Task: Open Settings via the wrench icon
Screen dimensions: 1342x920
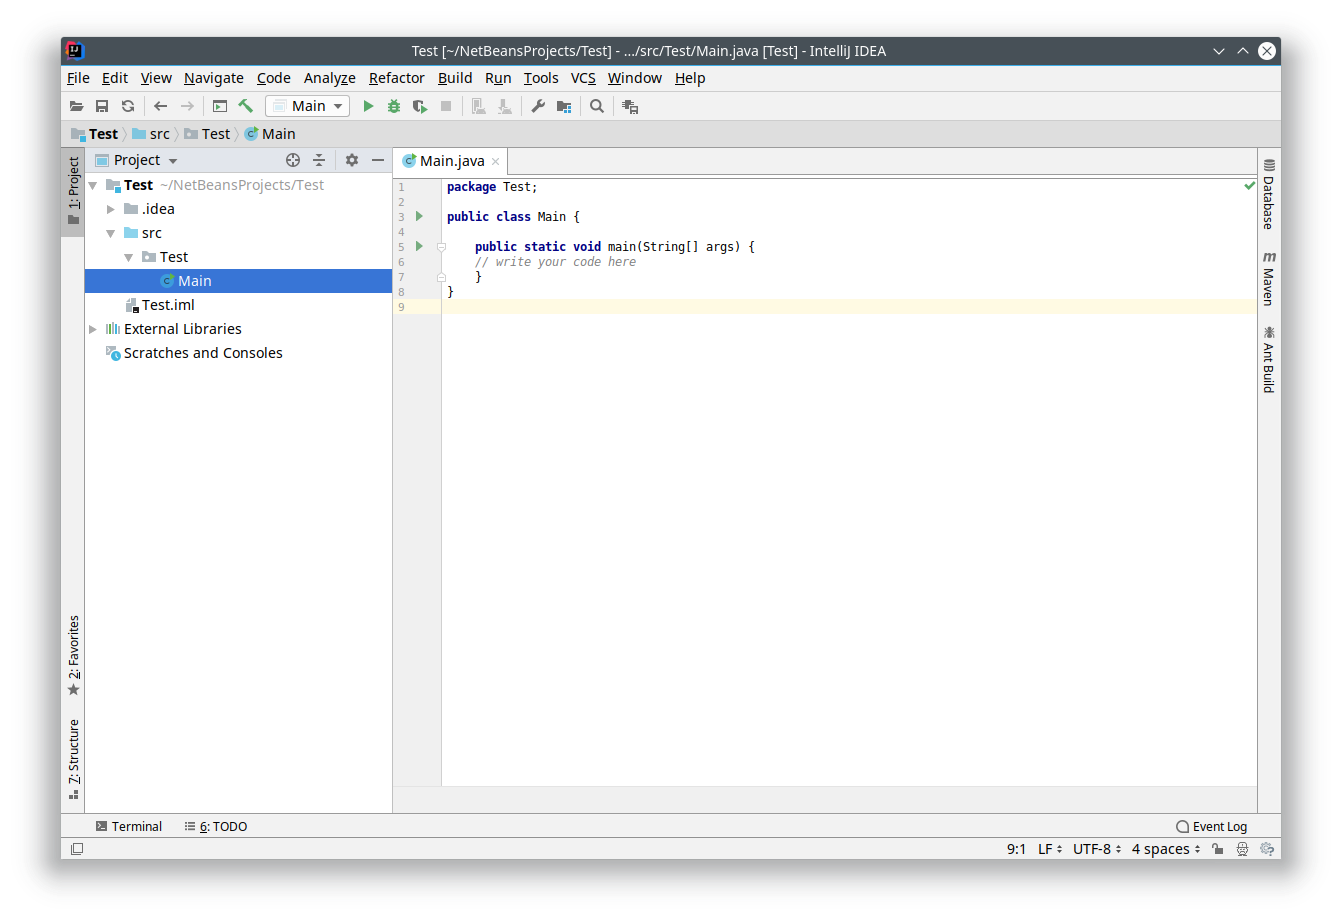Action: 538,106
